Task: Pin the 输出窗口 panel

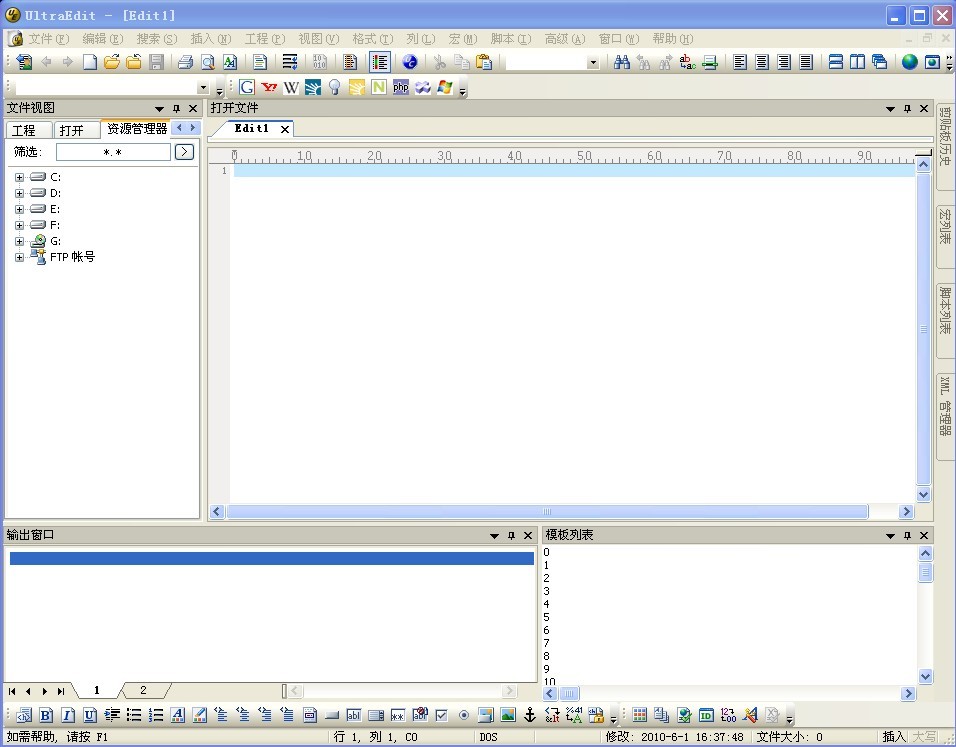Action: coord(511,535)
